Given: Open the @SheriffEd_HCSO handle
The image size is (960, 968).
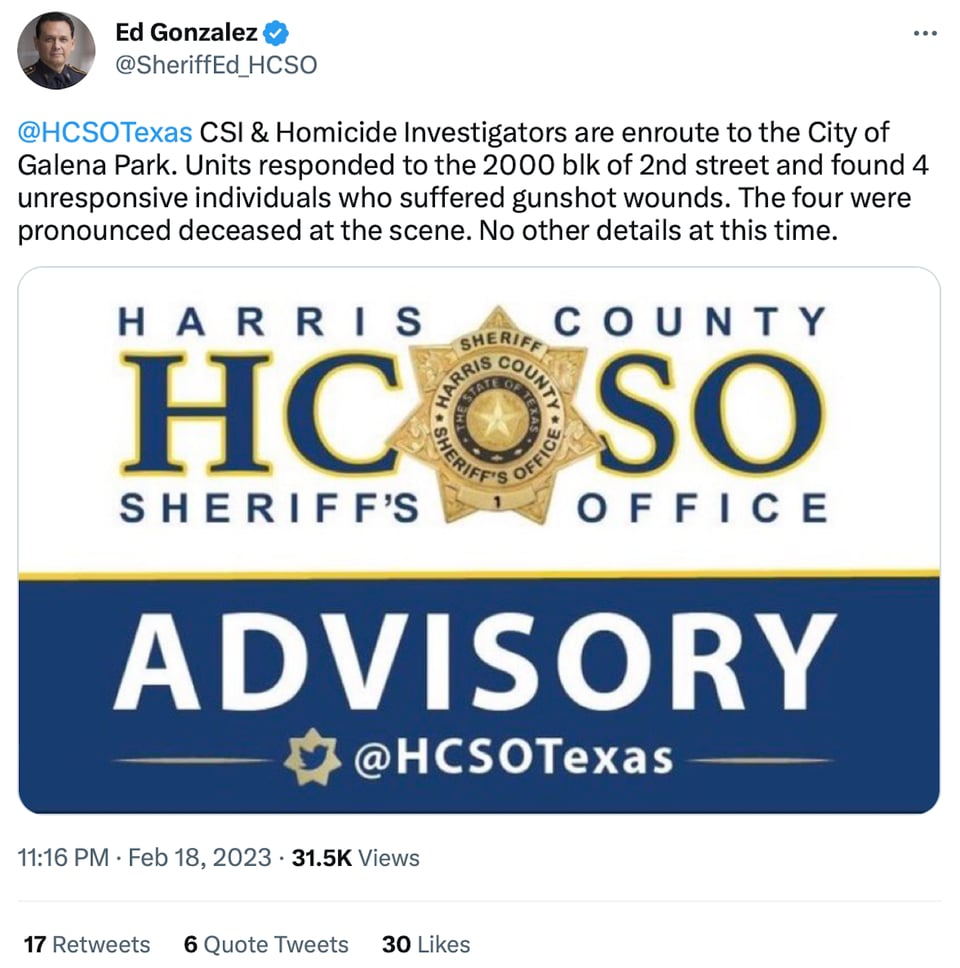Looking at the screenshot, I should pyautogui.click(x=216, y=65).
